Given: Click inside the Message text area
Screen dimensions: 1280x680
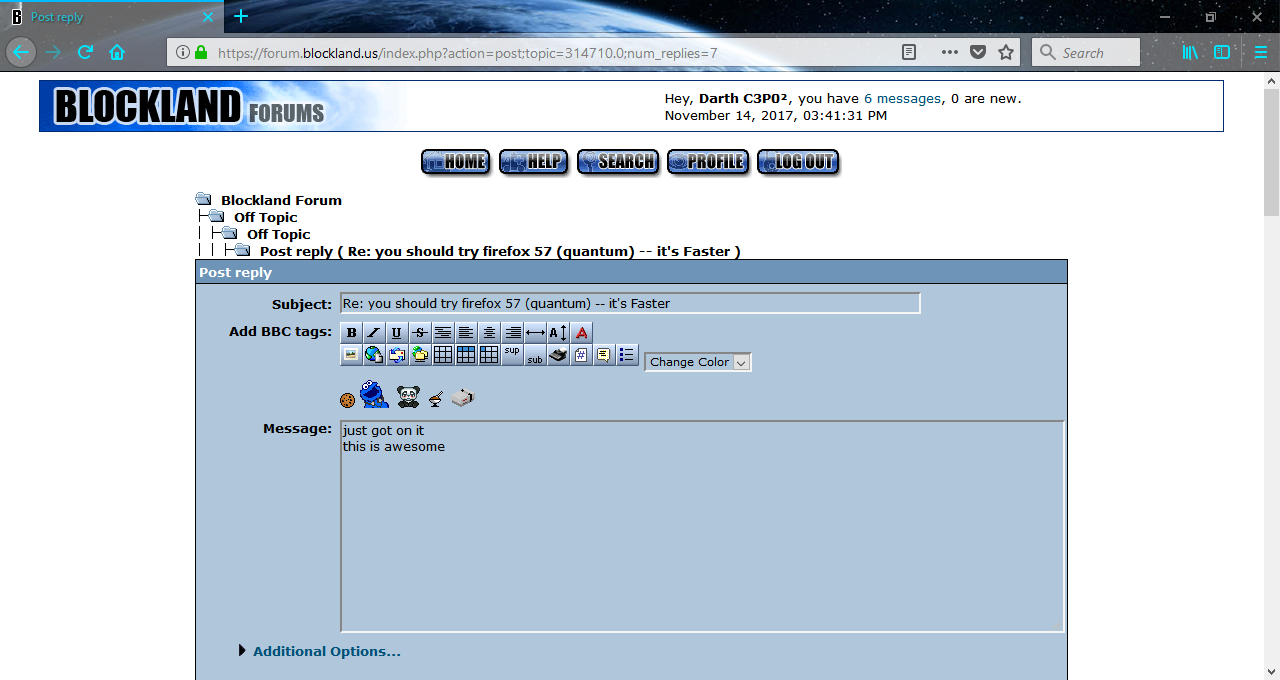Looking at the screenshot, I should (702, 527).
